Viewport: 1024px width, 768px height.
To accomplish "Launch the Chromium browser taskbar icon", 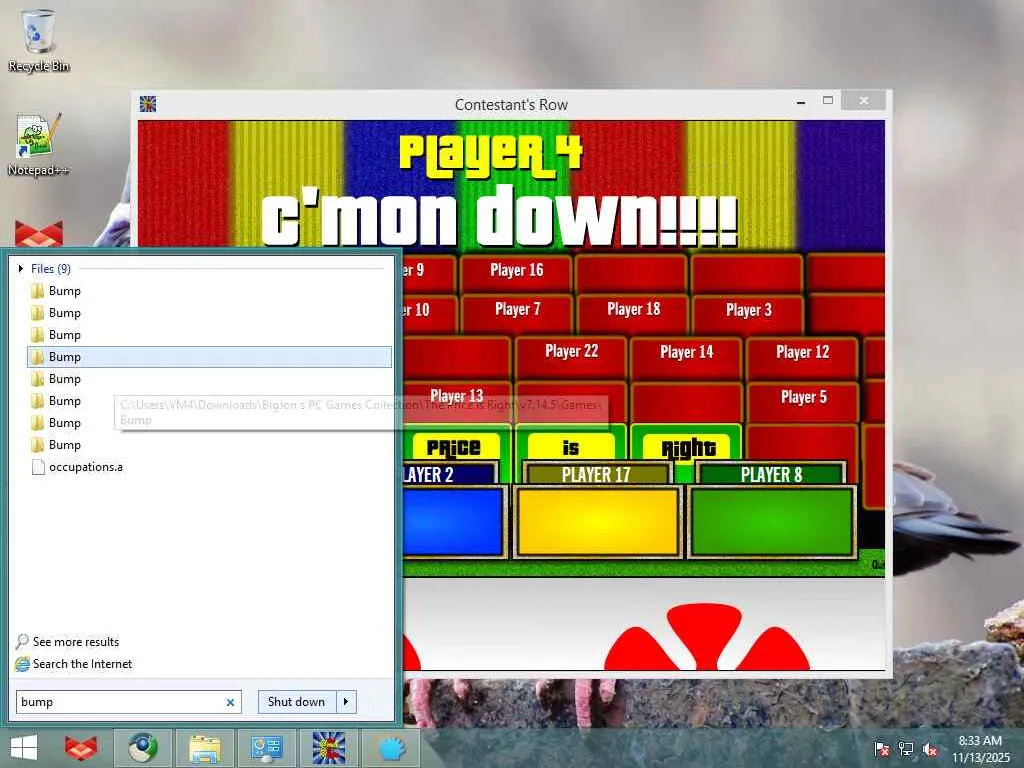I will [143, 748].
